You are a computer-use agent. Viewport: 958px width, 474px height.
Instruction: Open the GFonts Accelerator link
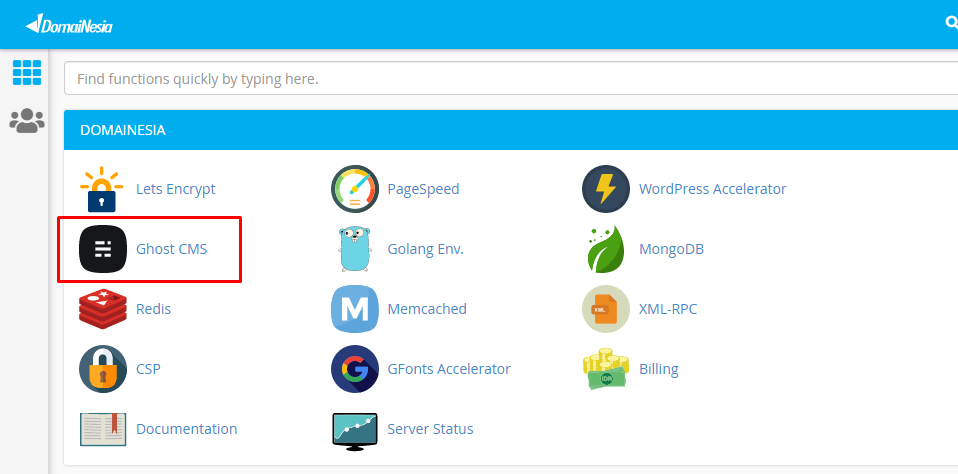tap(449, 369)
